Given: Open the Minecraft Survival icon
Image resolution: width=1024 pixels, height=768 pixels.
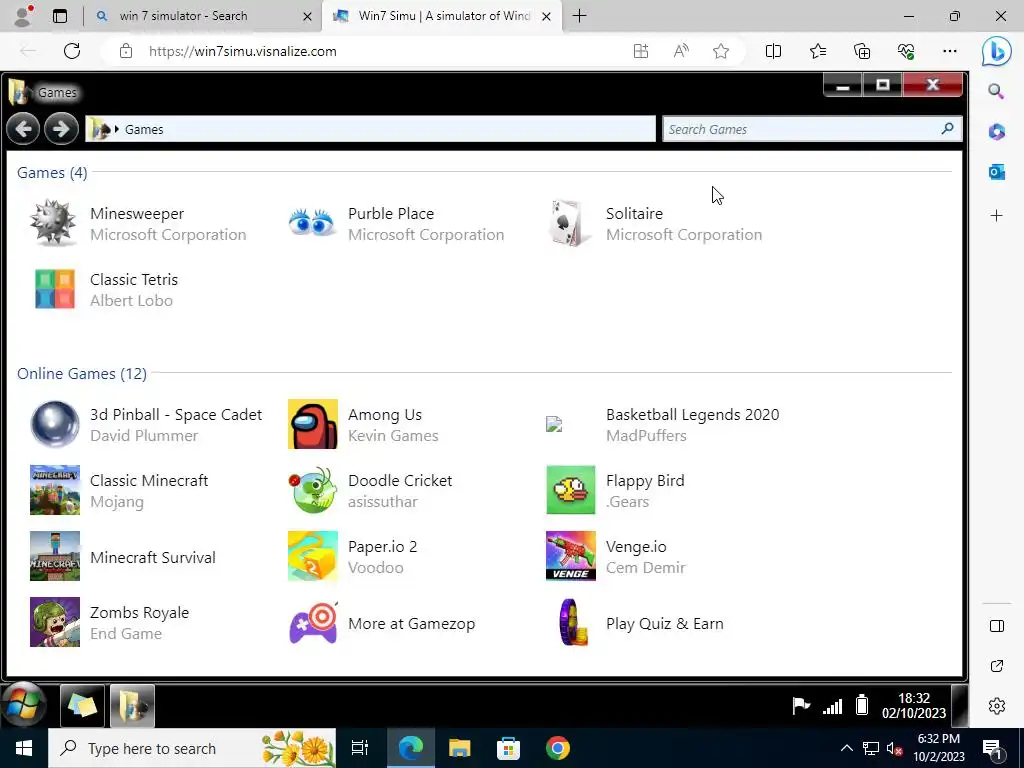Looking at the screenshot, I should [x=55, y=556].
